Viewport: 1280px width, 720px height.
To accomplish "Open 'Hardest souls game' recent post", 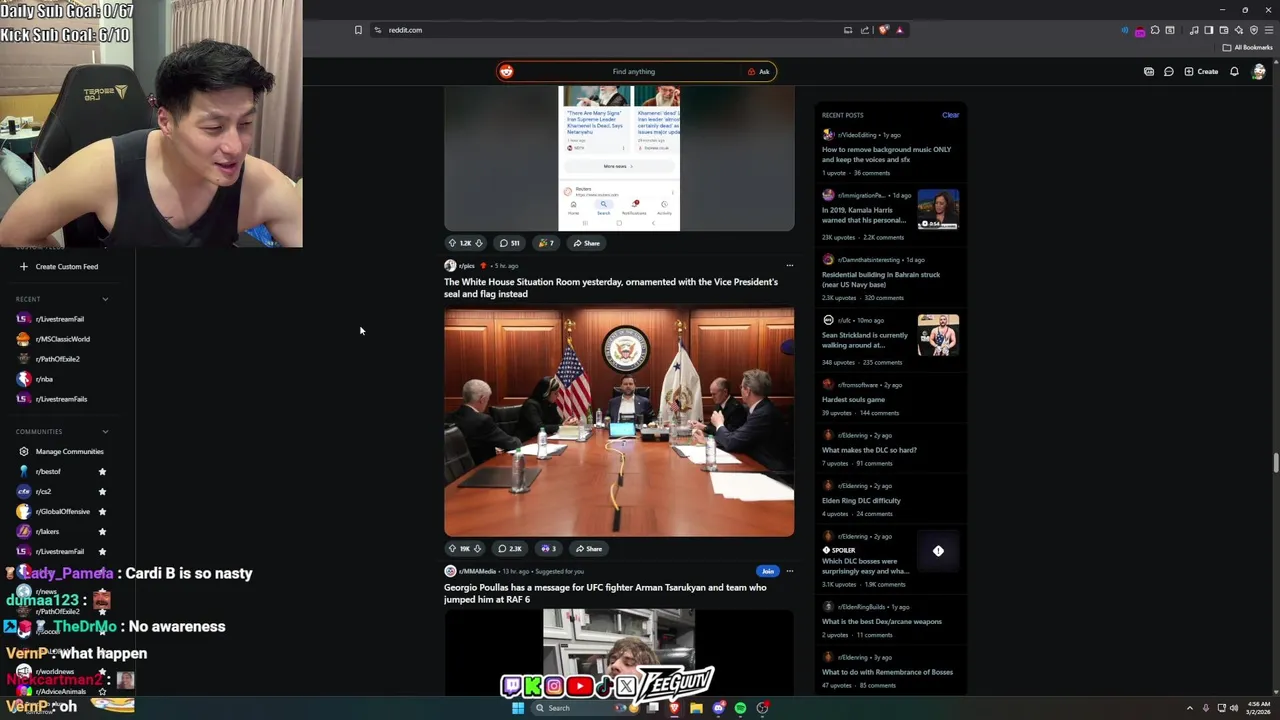I will point(853,400).
